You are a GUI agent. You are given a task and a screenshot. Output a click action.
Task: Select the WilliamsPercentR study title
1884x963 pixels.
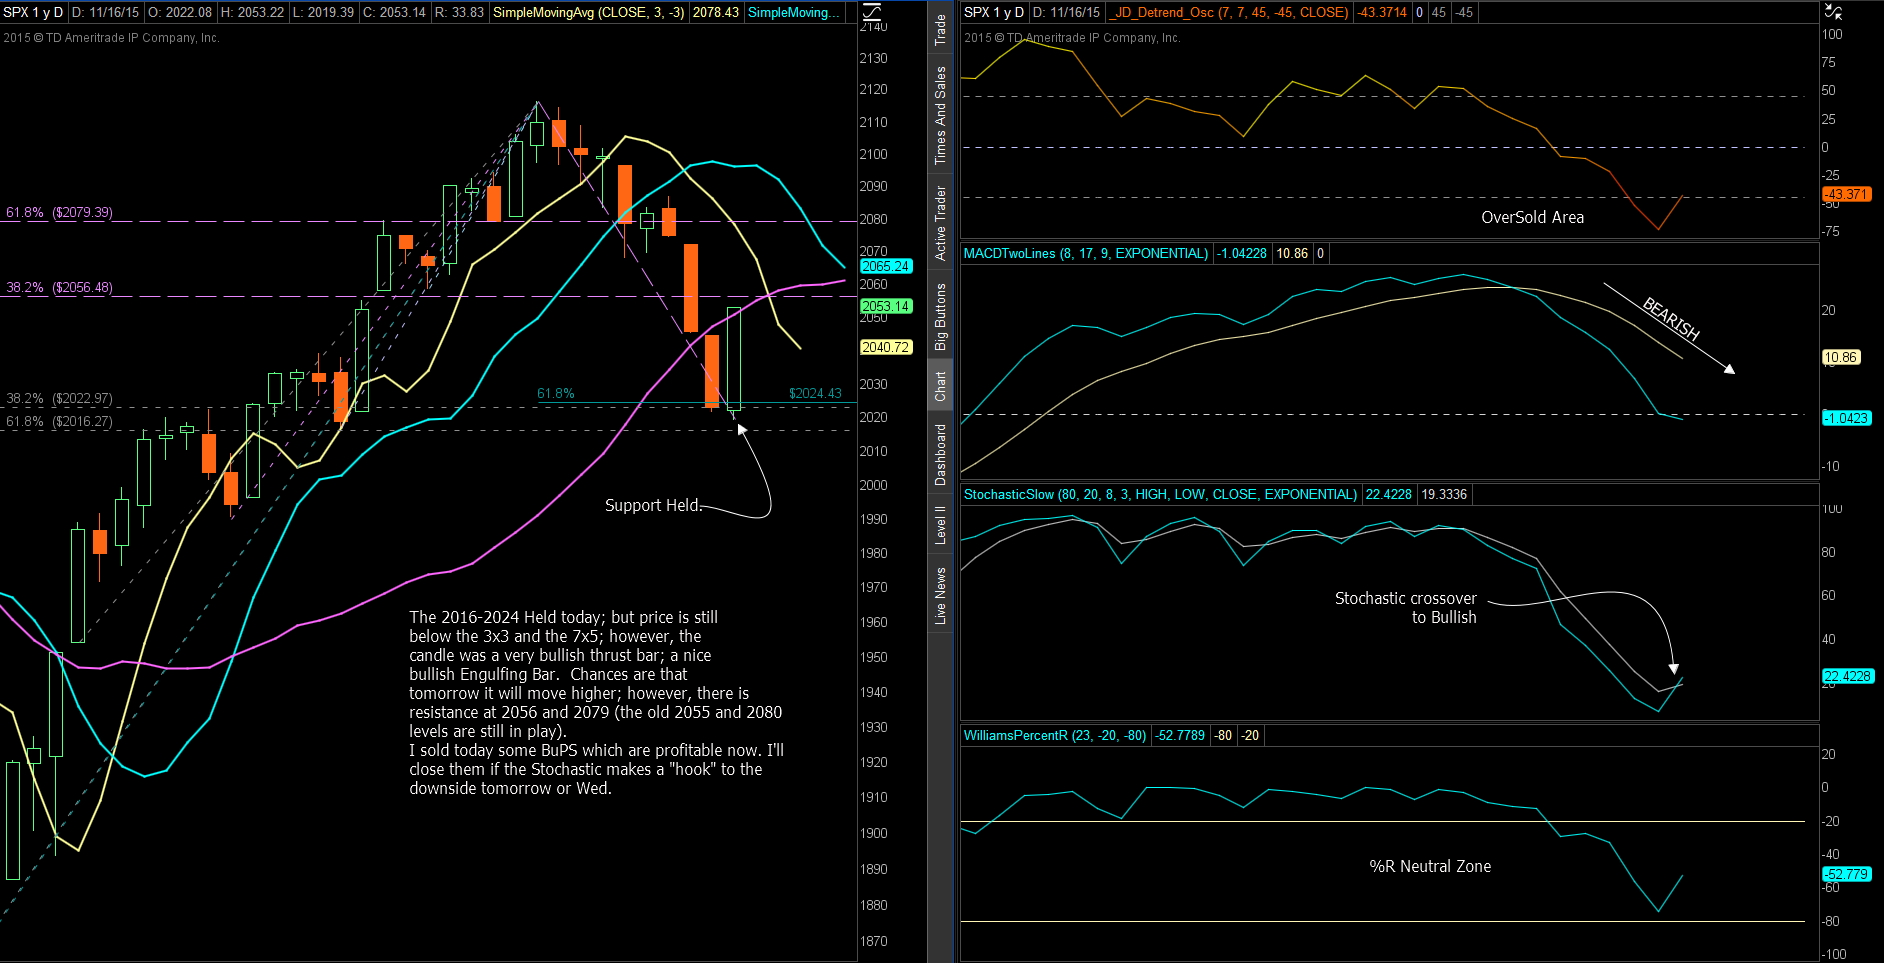(1054, 736)
